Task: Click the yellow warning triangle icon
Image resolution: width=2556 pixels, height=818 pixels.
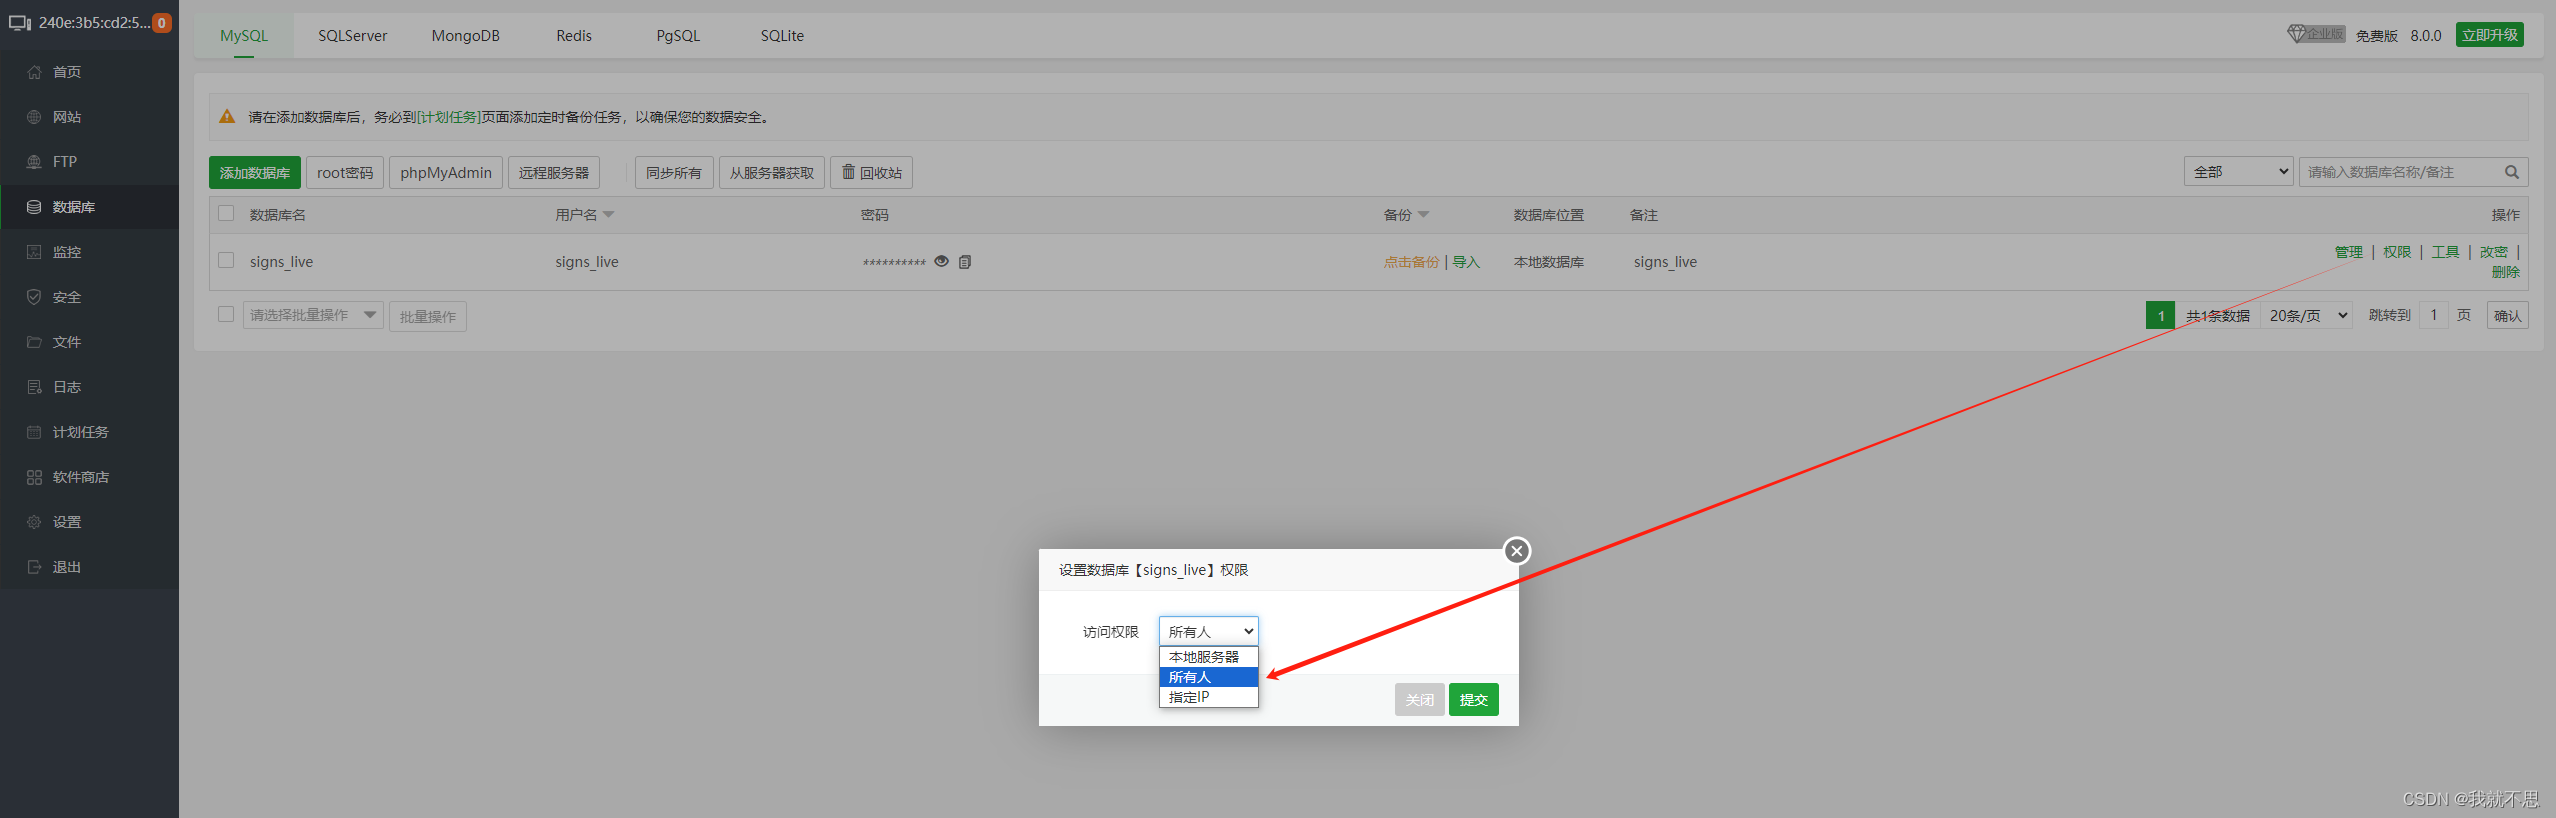Action: pos(227,116)
